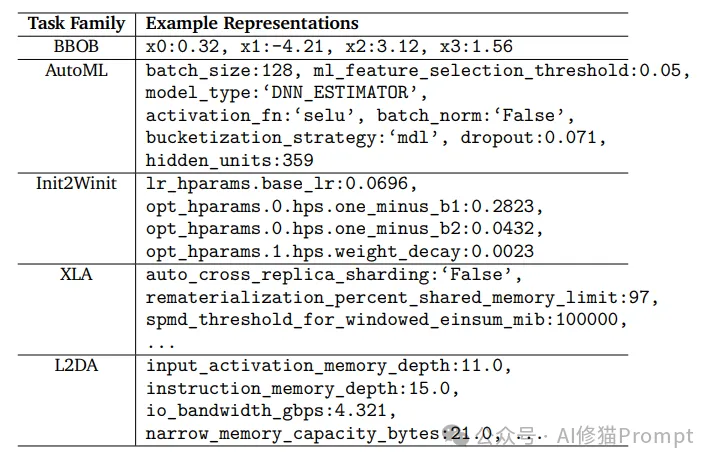
Task: Select the BBOB row label
Action: 76,46
